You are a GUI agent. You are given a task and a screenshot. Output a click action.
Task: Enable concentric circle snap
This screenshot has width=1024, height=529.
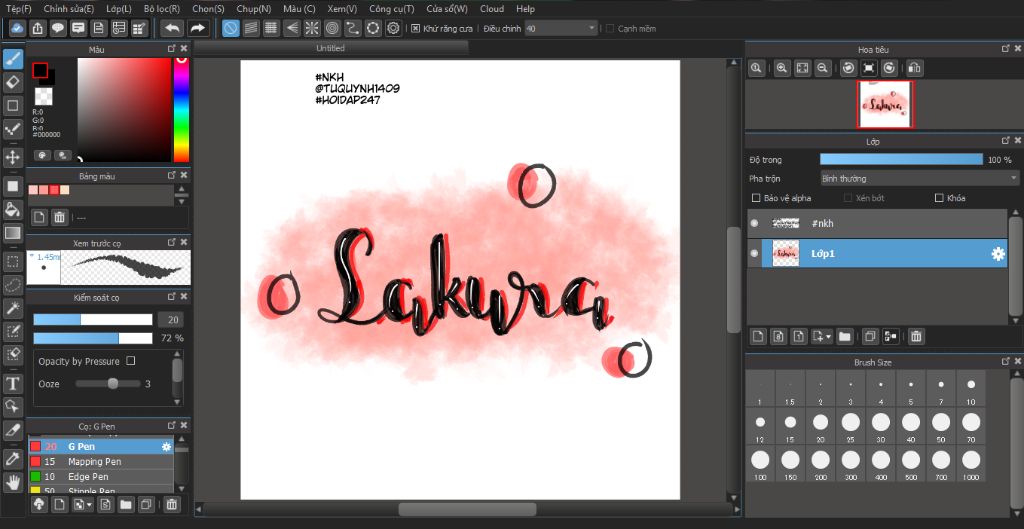(x=332, y=28)
